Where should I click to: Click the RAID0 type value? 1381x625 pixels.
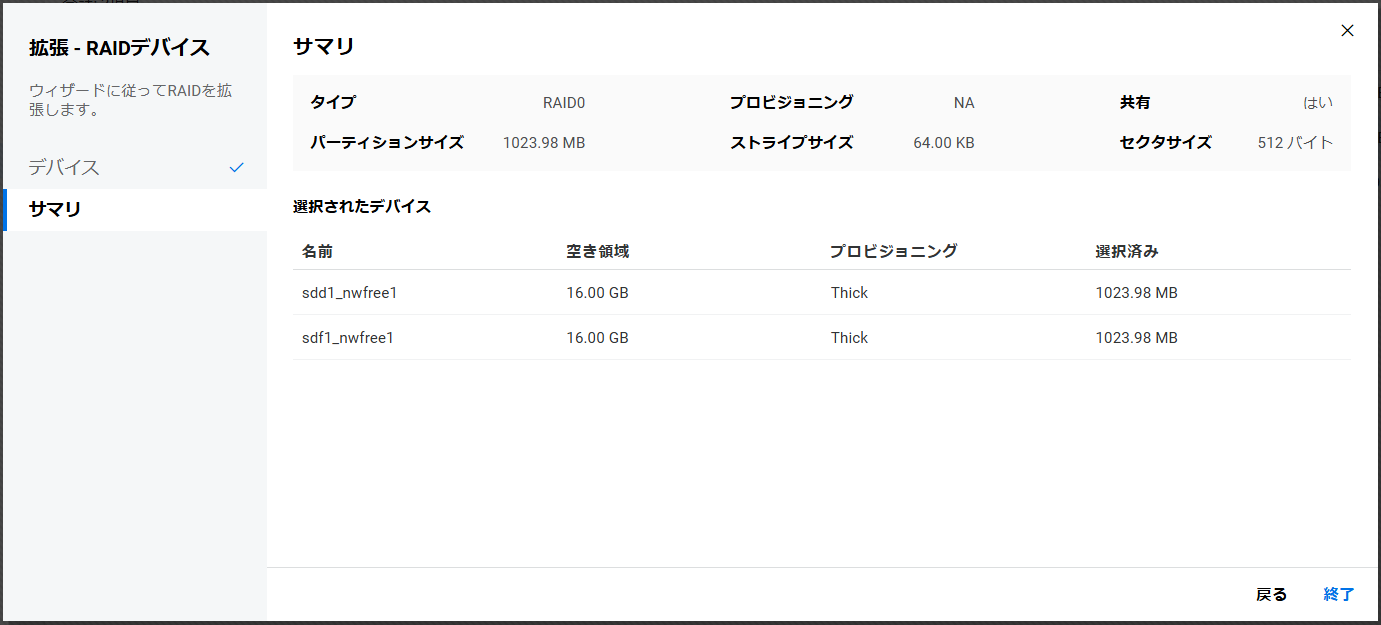(564, 102)
